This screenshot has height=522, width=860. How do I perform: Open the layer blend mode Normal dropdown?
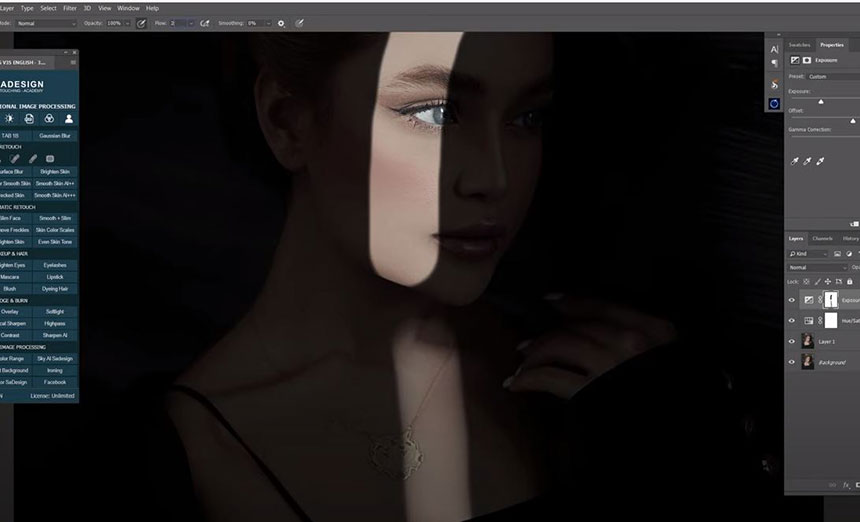click(x=818, y=268)
